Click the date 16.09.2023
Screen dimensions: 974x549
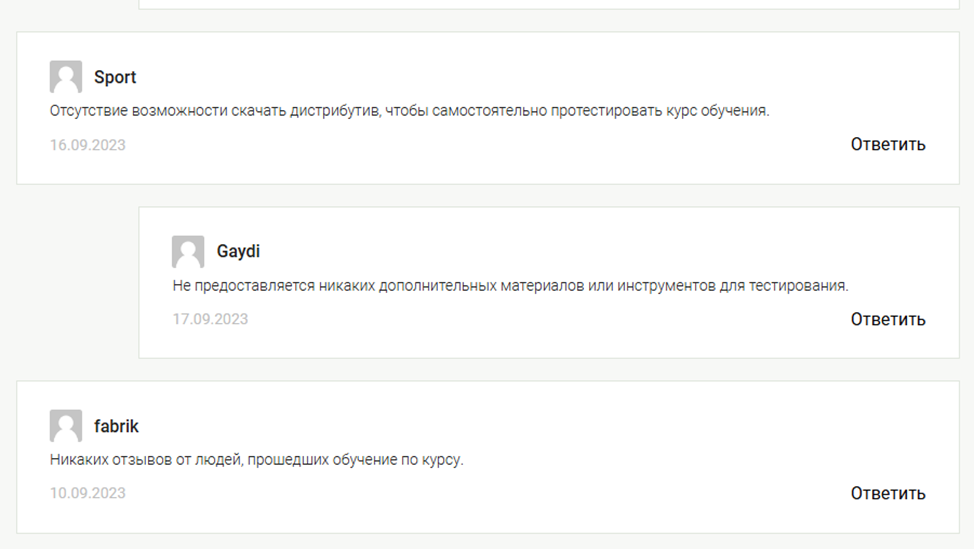pyautogui.click(x=88, y=145)
